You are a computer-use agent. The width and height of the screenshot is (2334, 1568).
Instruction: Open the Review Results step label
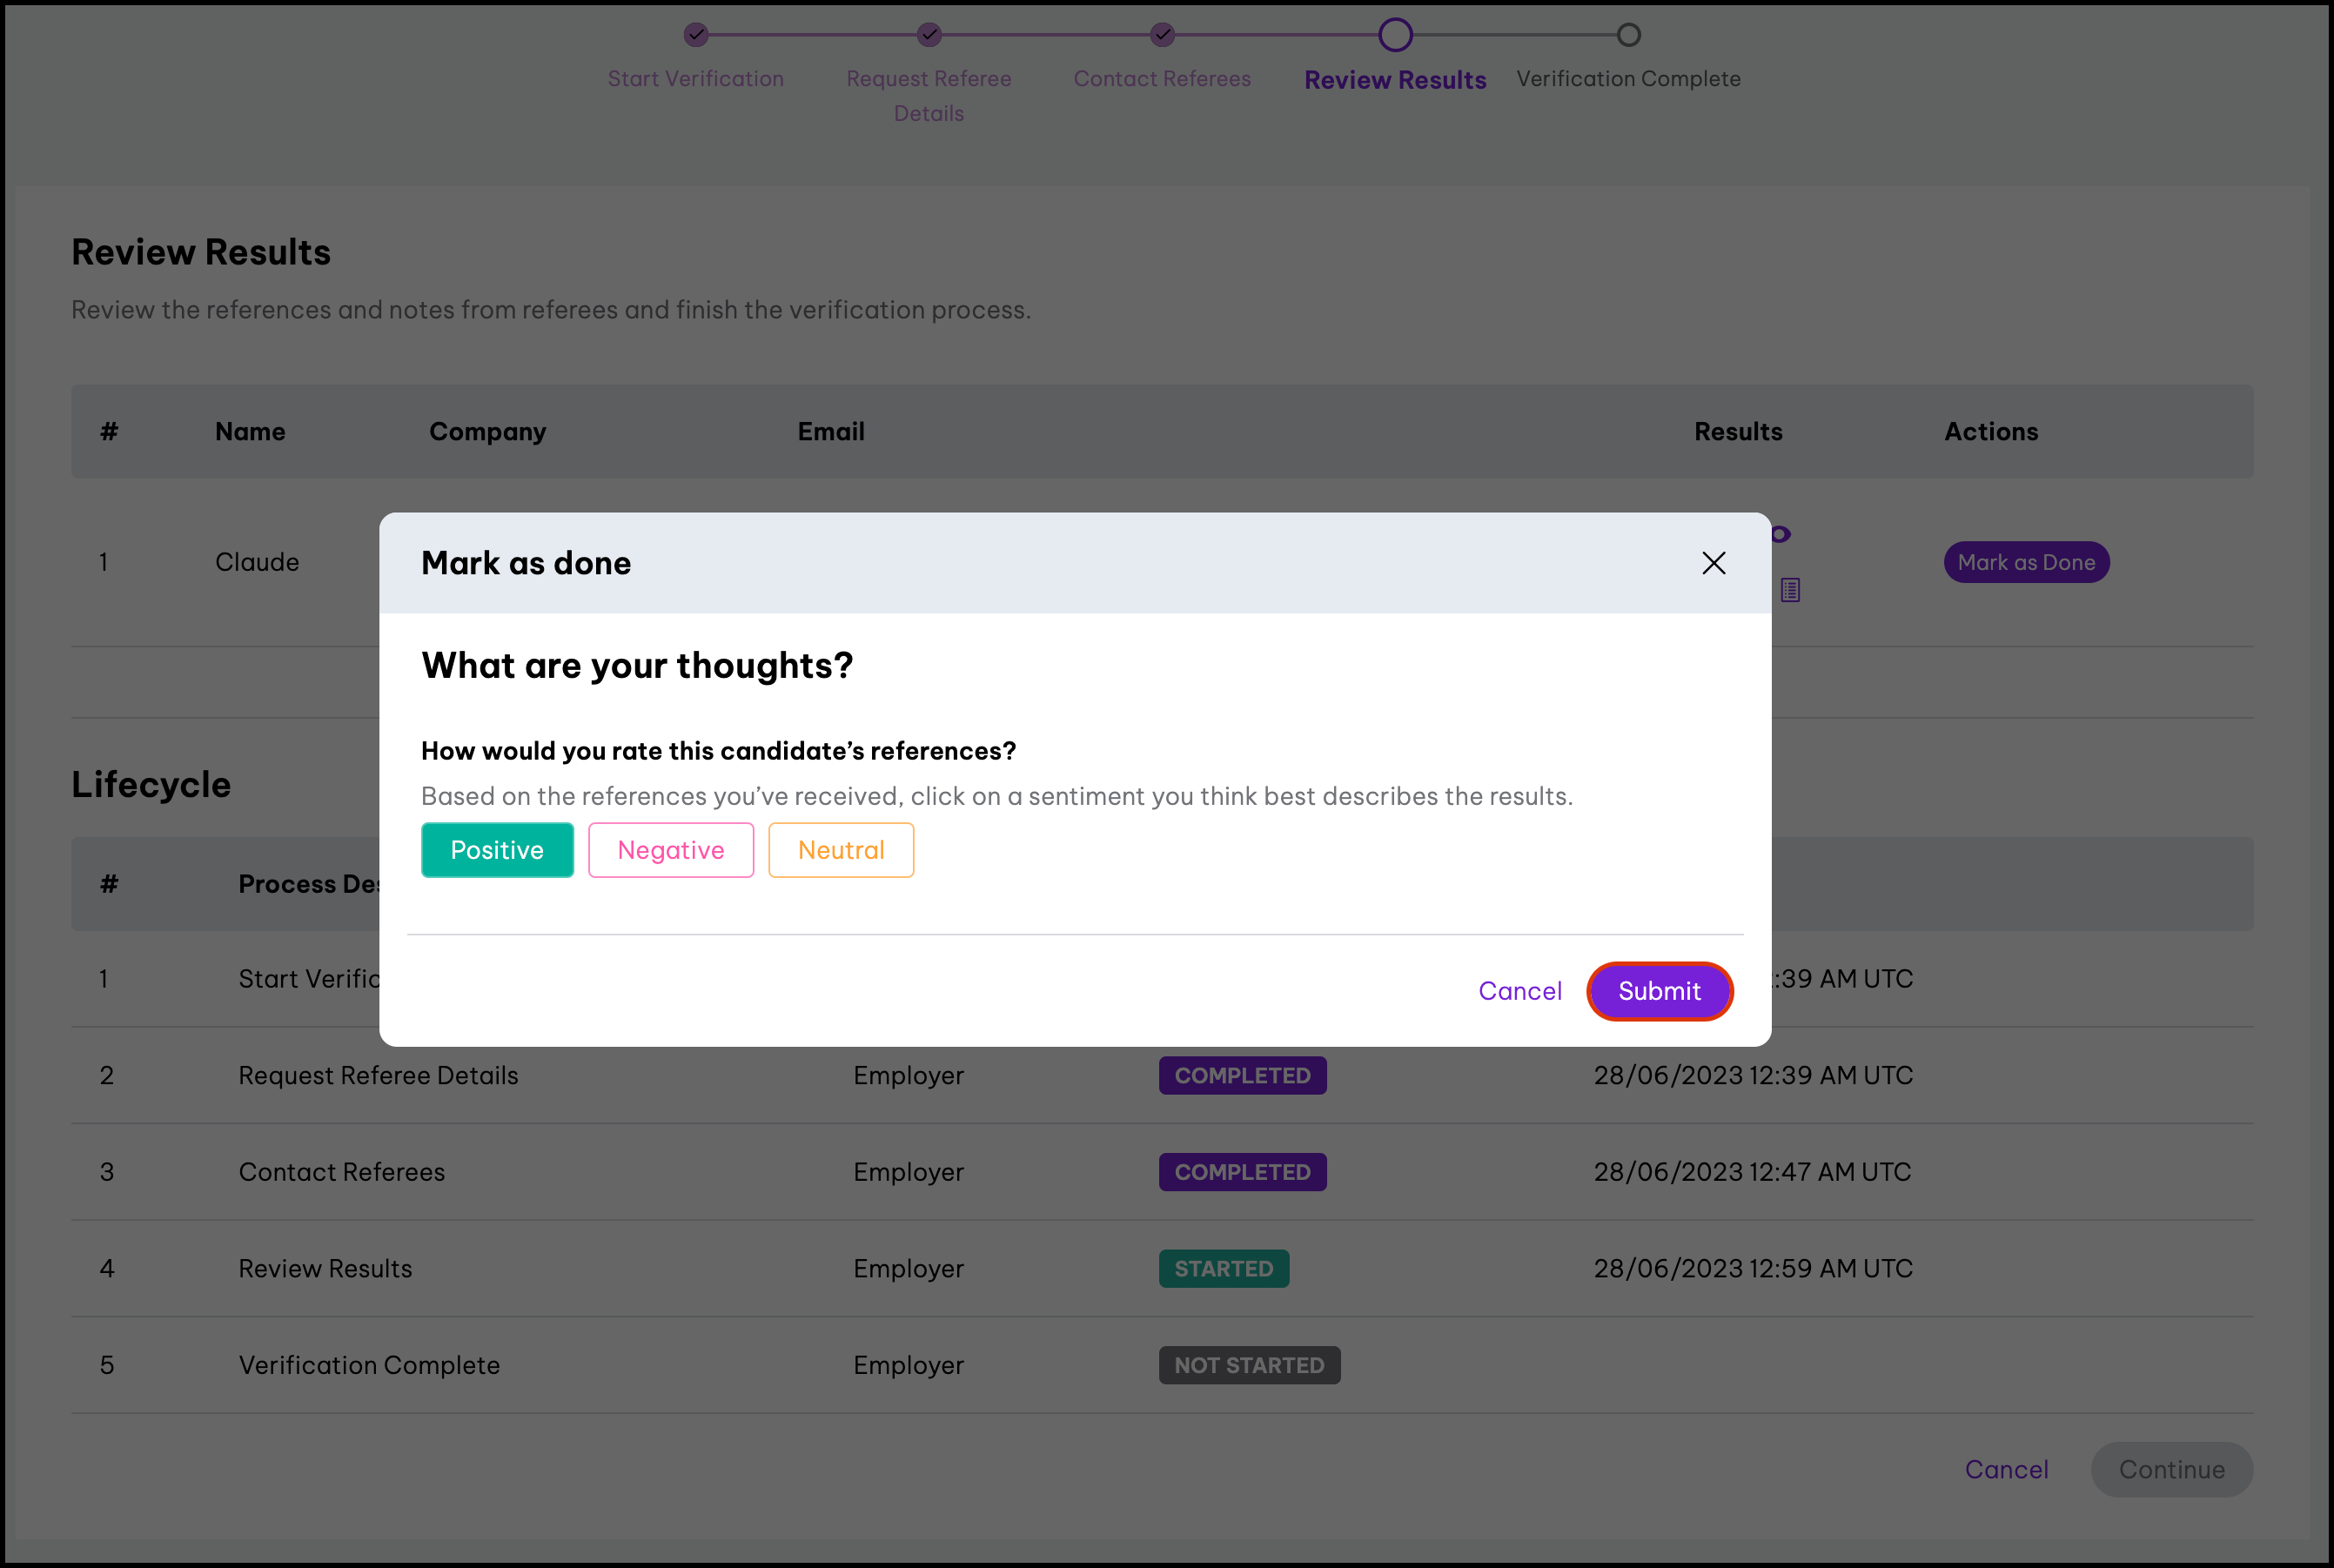click(1395, 80)
